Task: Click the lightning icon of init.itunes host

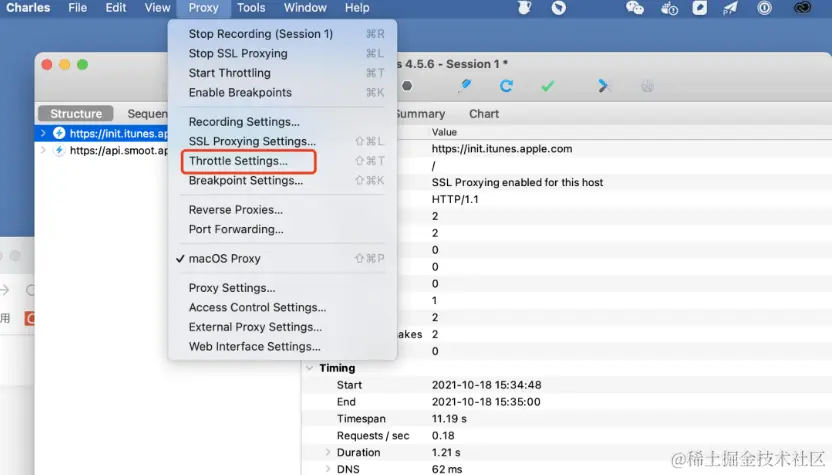Action: [59, 133]
